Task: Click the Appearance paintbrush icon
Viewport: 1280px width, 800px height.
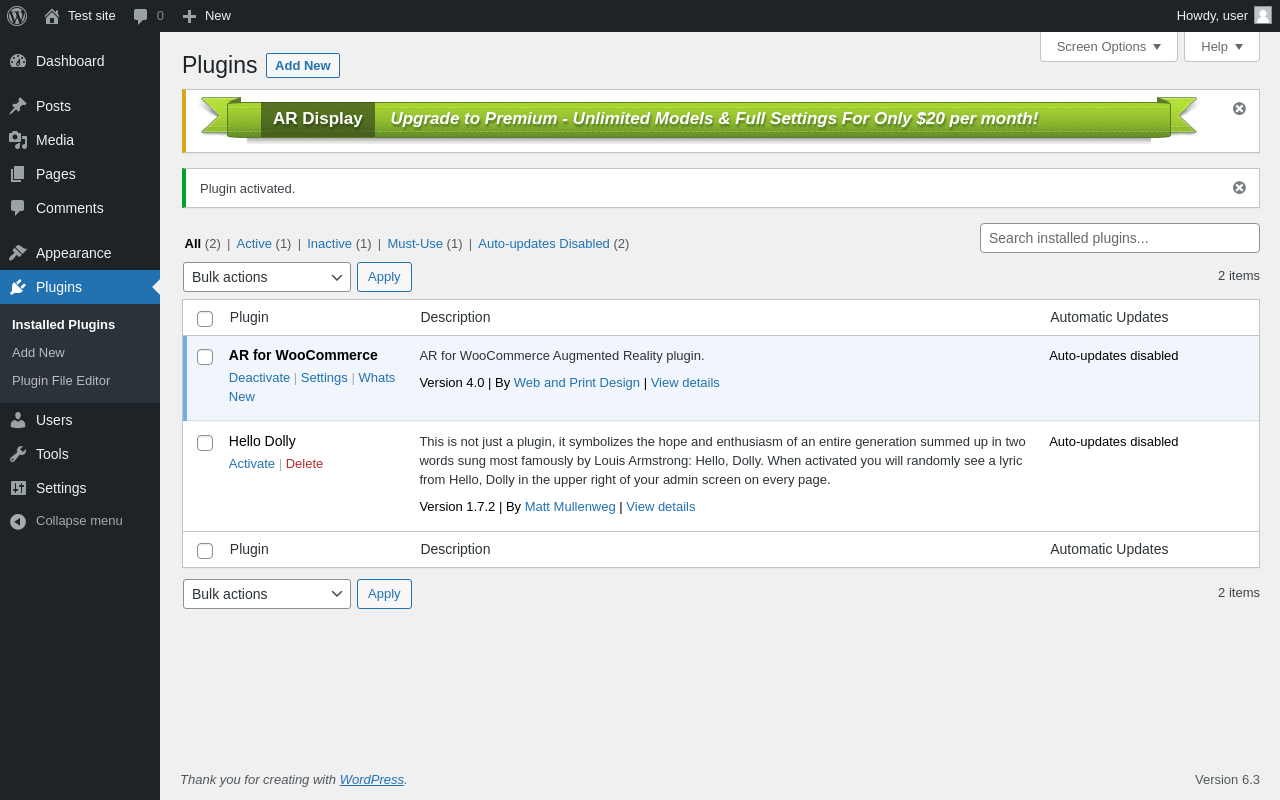Action: 18,253
